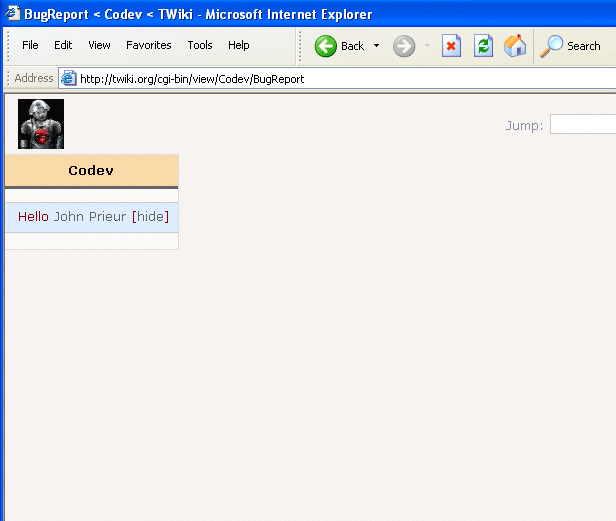The image size is (616, 521).
Task: Go to the Home page icon
Action: tap(515, 46)
